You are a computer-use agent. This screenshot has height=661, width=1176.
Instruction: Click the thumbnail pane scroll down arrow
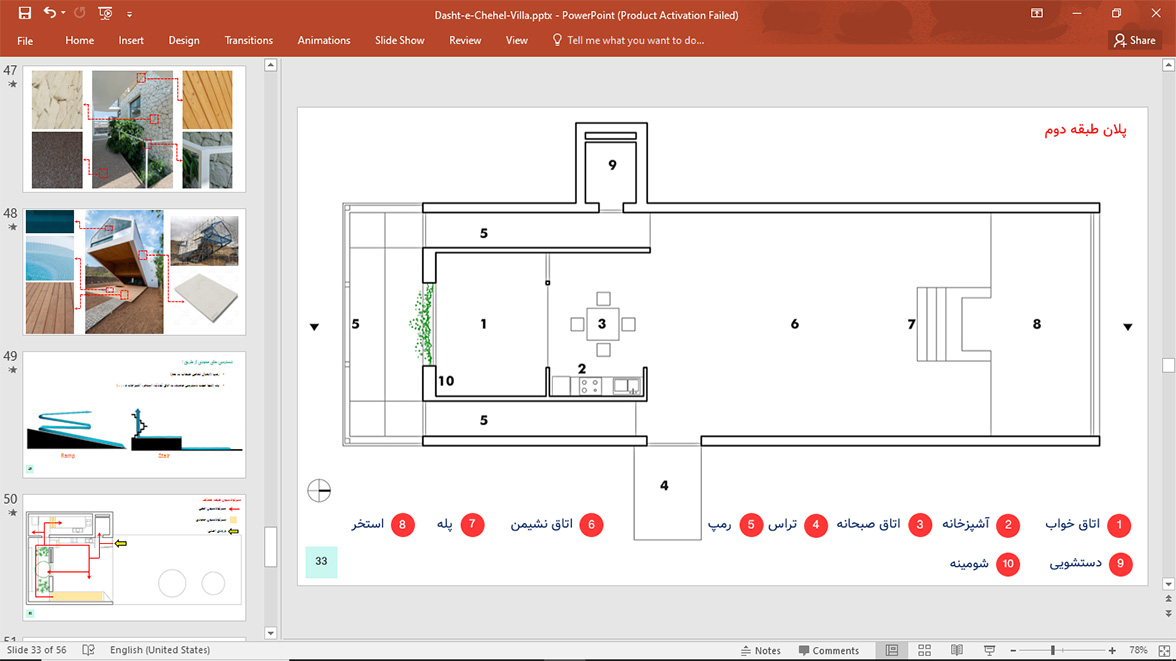coord(271,632)
